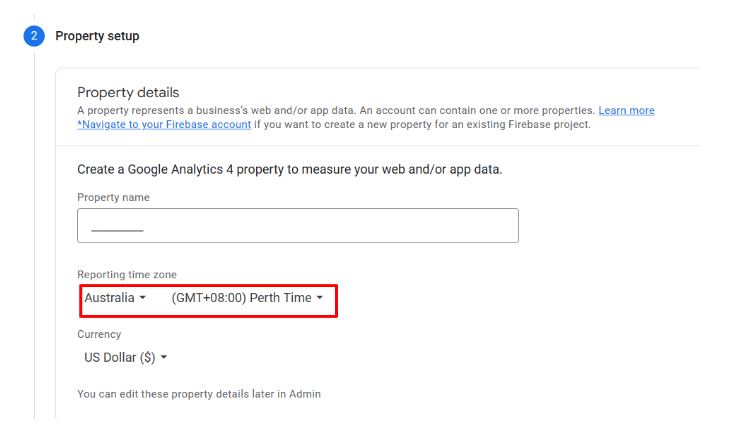Viewport: 736px width, 433px height.
Task: Expand the US Dollar ($) currency dropdown
Action: click(125, 357)
